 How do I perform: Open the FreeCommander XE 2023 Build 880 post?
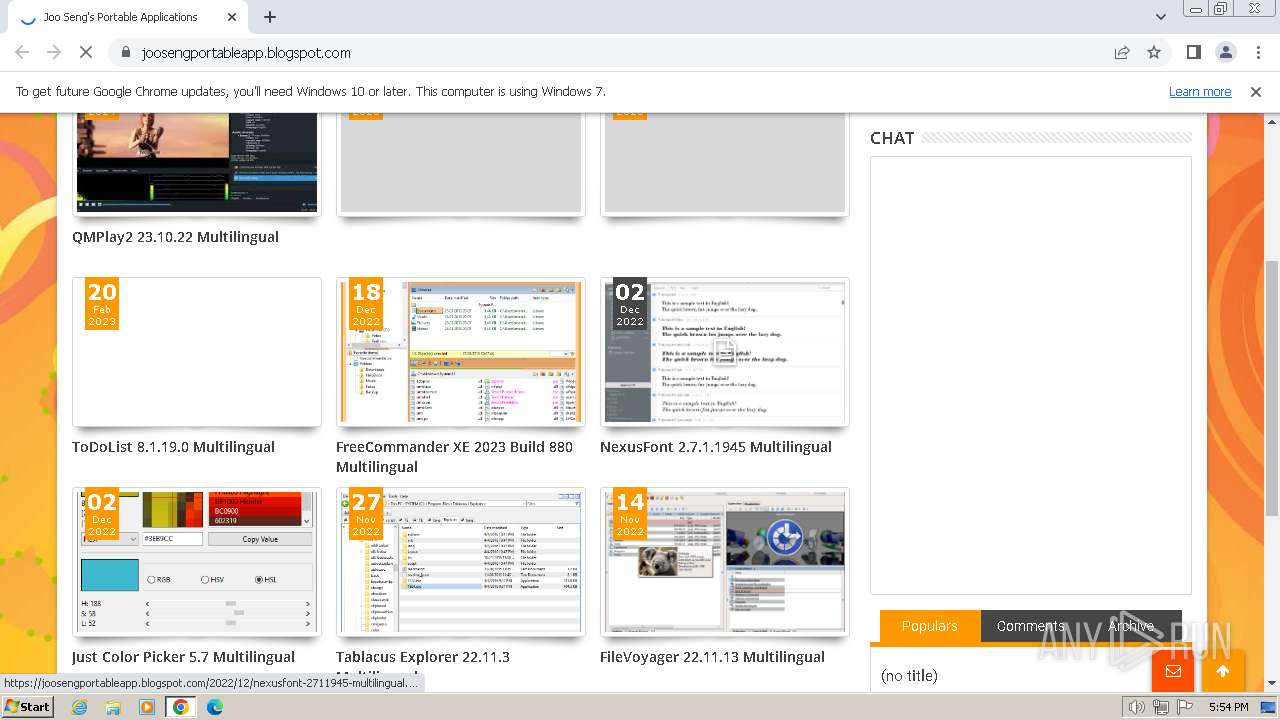pyautogui.click(x=455, y=457)
